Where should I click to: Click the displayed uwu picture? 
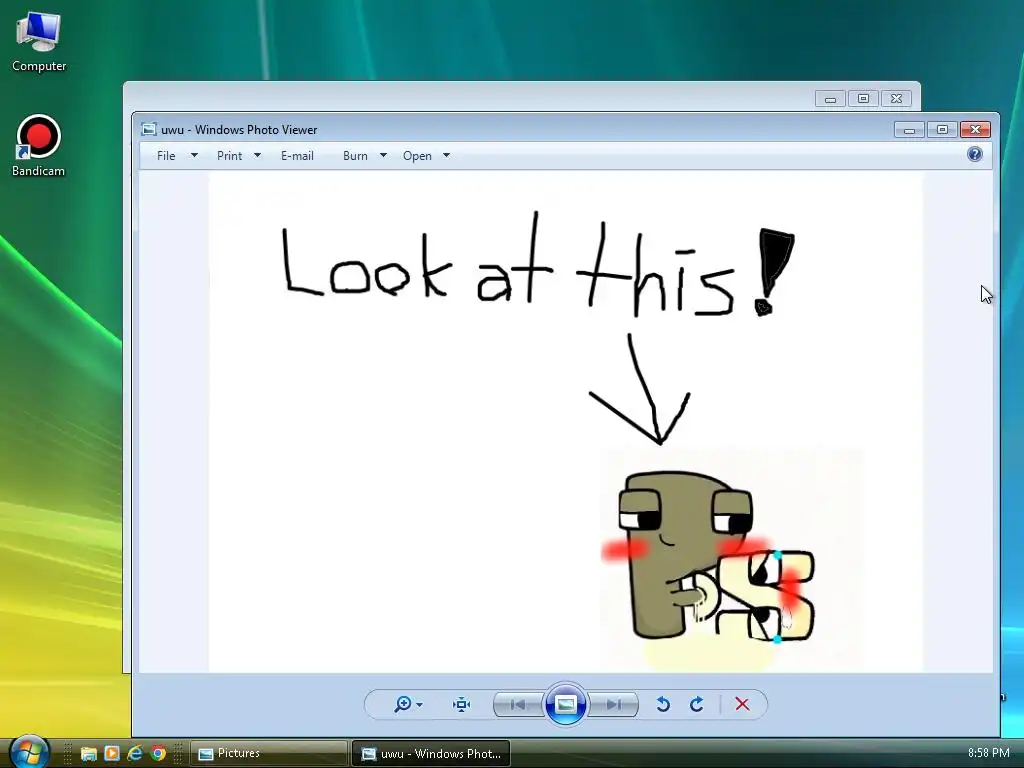566,423
